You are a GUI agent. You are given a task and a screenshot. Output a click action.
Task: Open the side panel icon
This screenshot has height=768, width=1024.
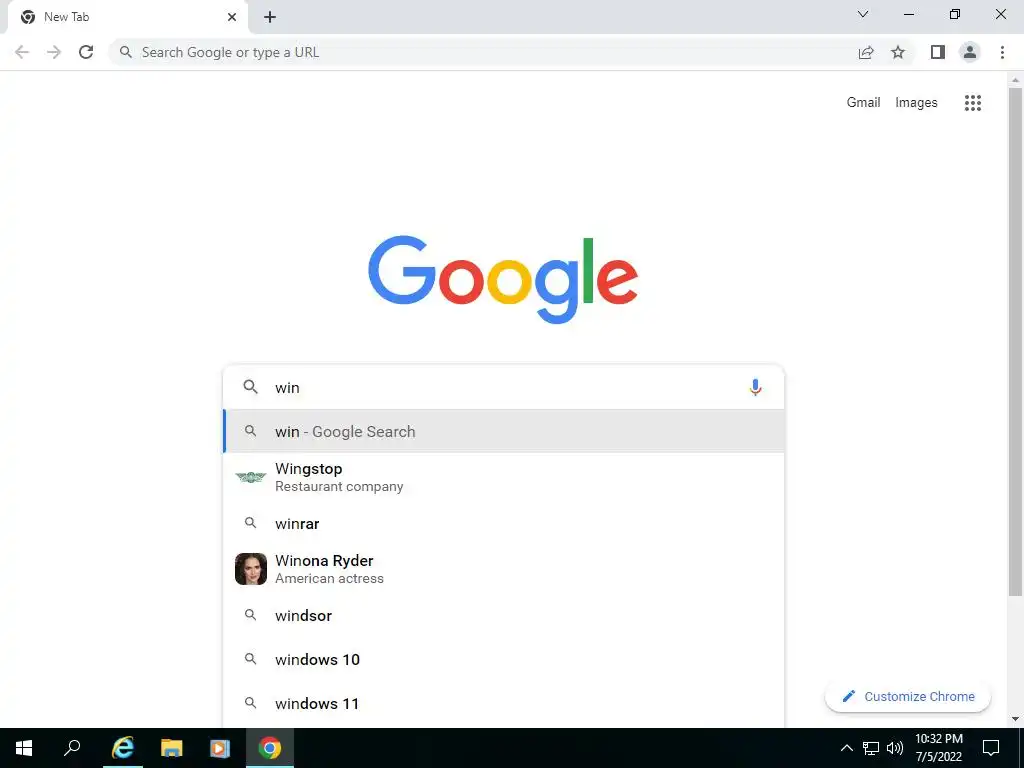937,52
